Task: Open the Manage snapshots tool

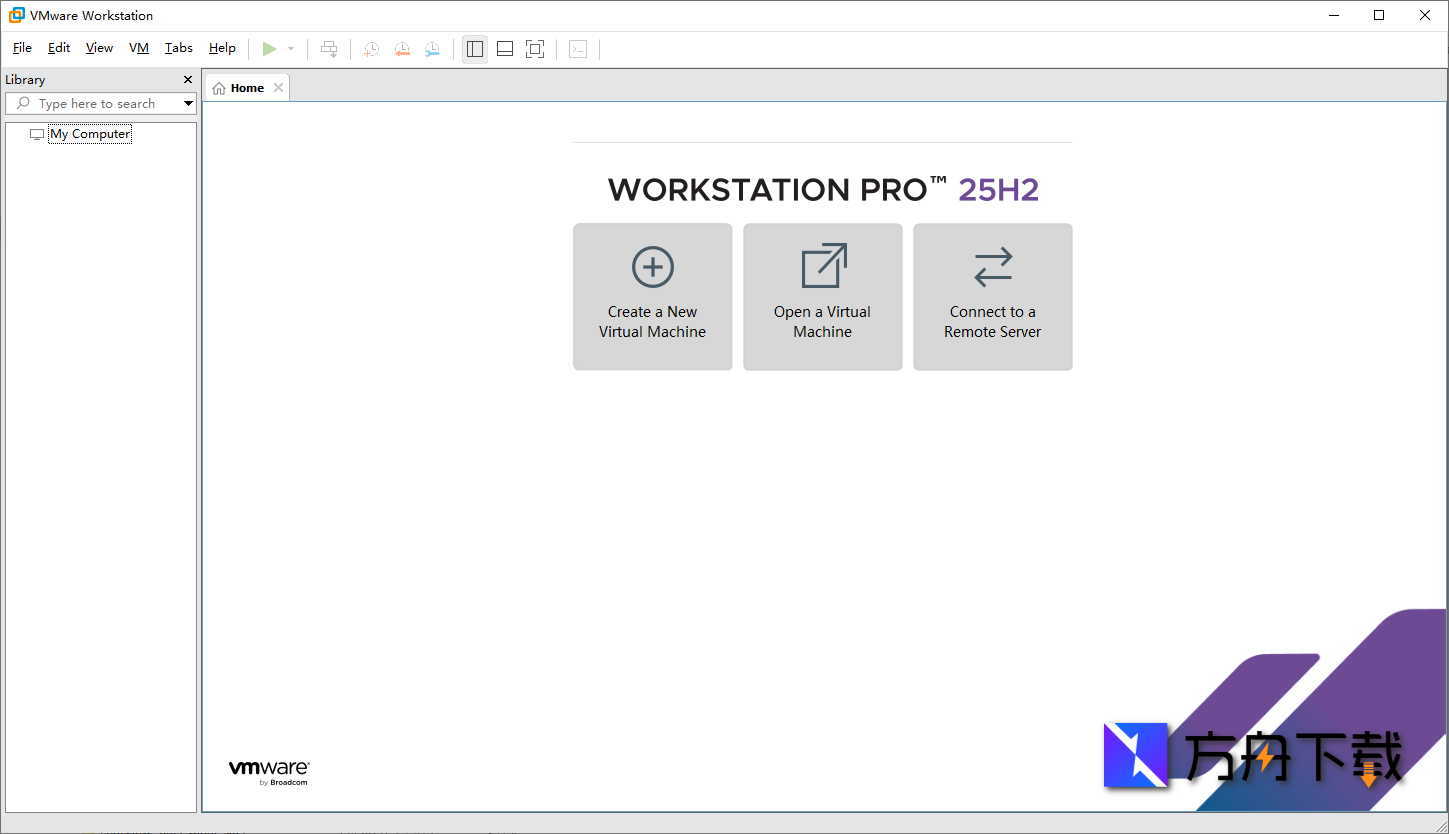Action: (432, 48)
